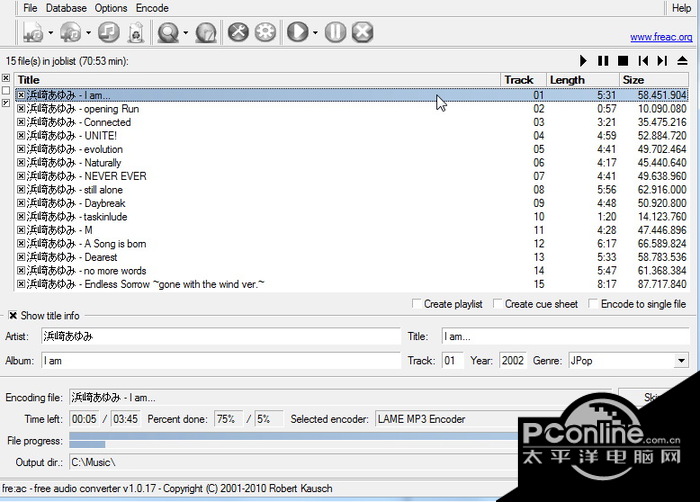This screenshot has width=700, height=502.
Task: Select the 'no more words' track row
Action: (x=352, y=271)
